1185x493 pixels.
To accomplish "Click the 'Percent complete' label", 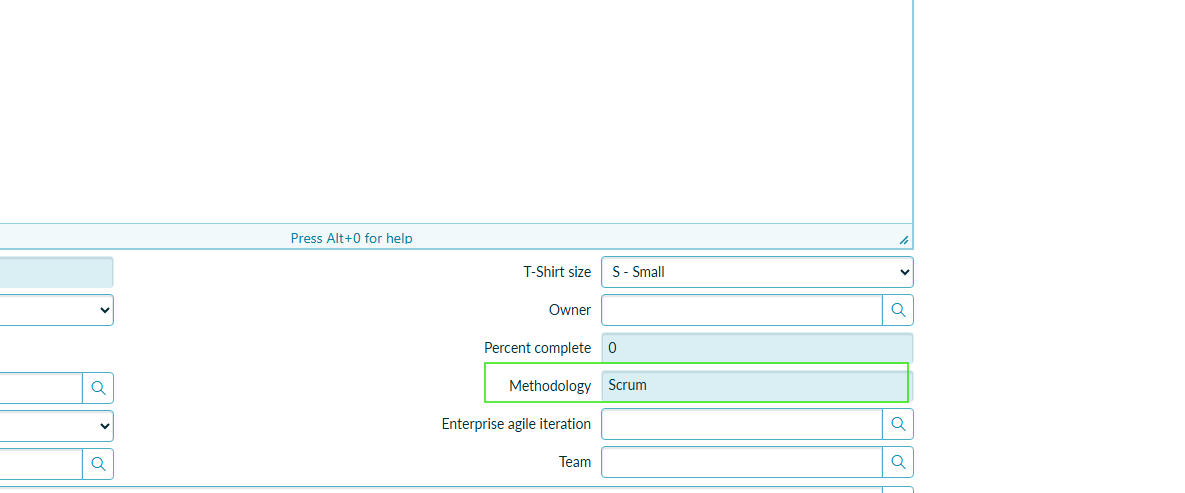I will 537,348.
